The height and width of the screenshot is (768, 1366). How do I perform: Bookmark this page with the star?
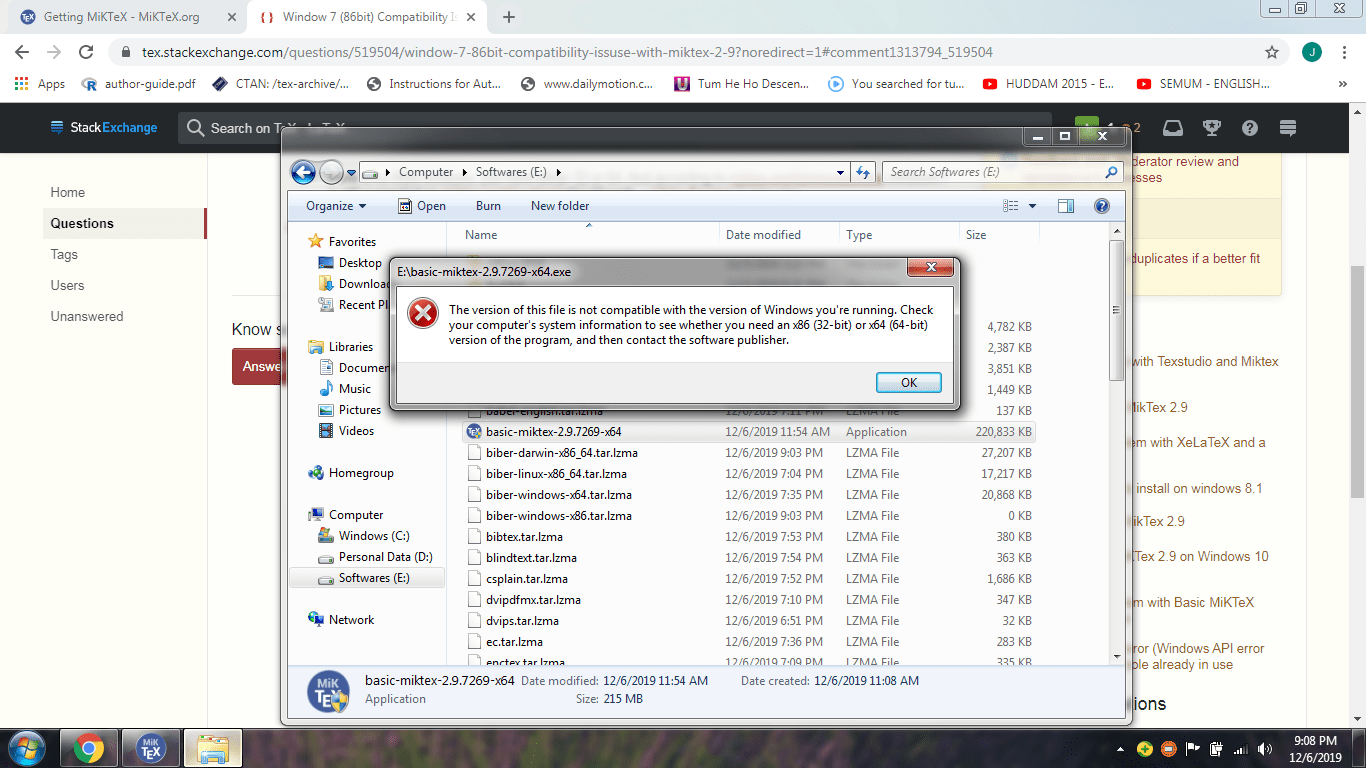(x=1272, y=52)
